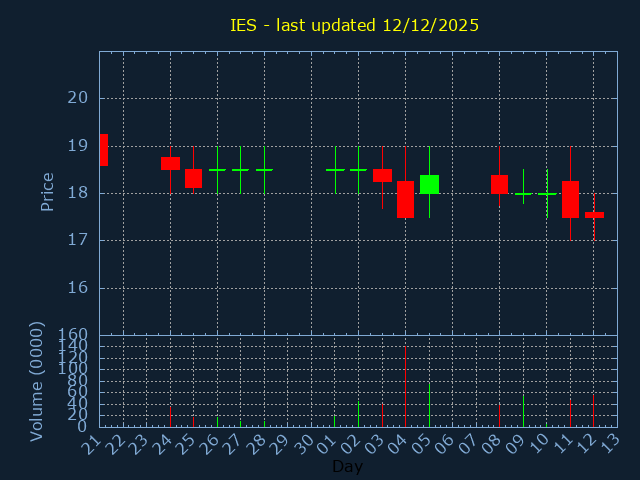
Task: Click the green doji candle on day 02
Action: [358, 170]
